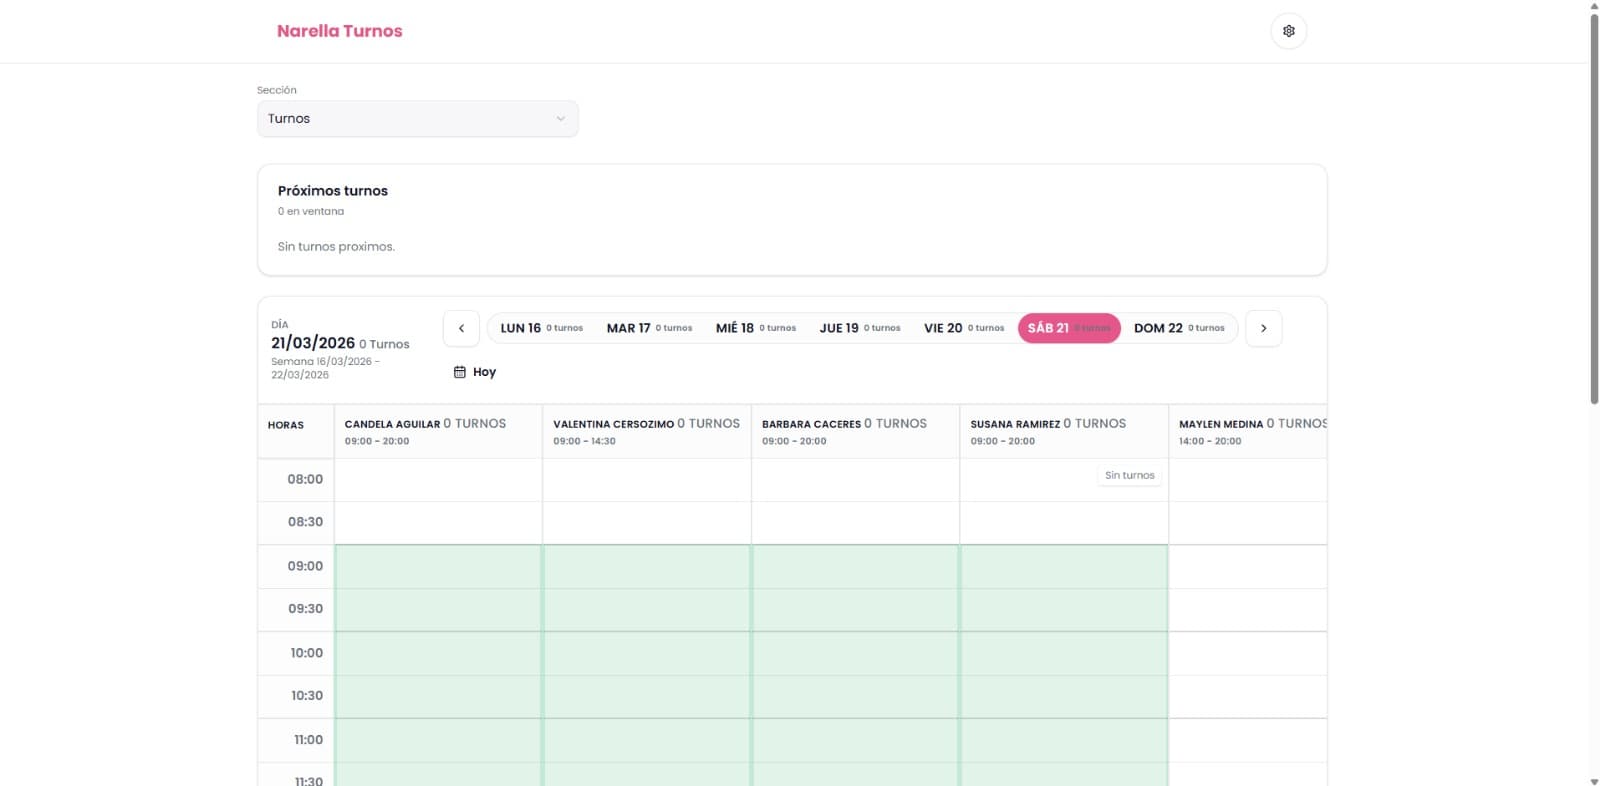Image resolution: width=1600 pixels, height=786 pixels.
Task: Choose the DOM 22 day tab
Action: coord(1178,328)
